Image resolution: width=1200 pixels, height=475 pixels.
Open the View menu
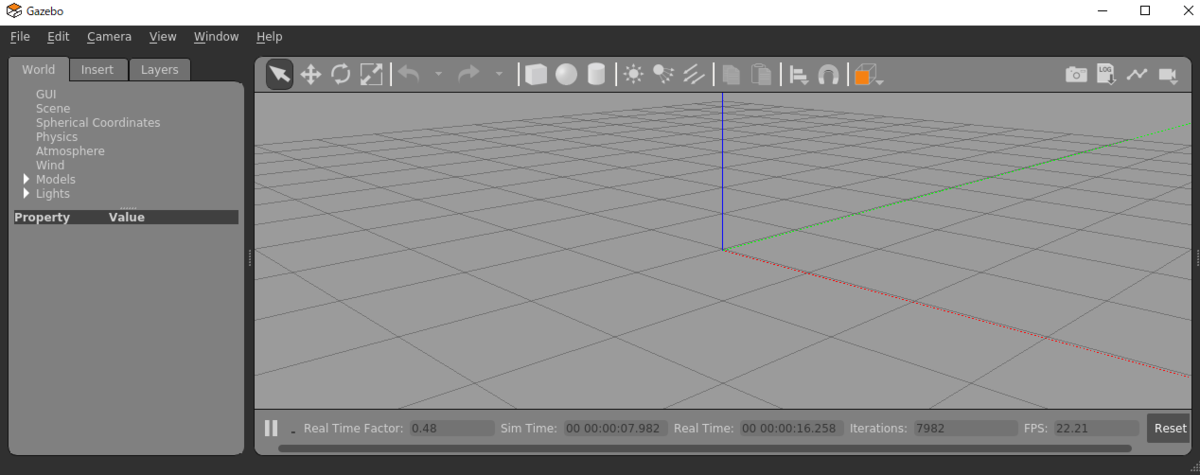(x=163, y=36)
